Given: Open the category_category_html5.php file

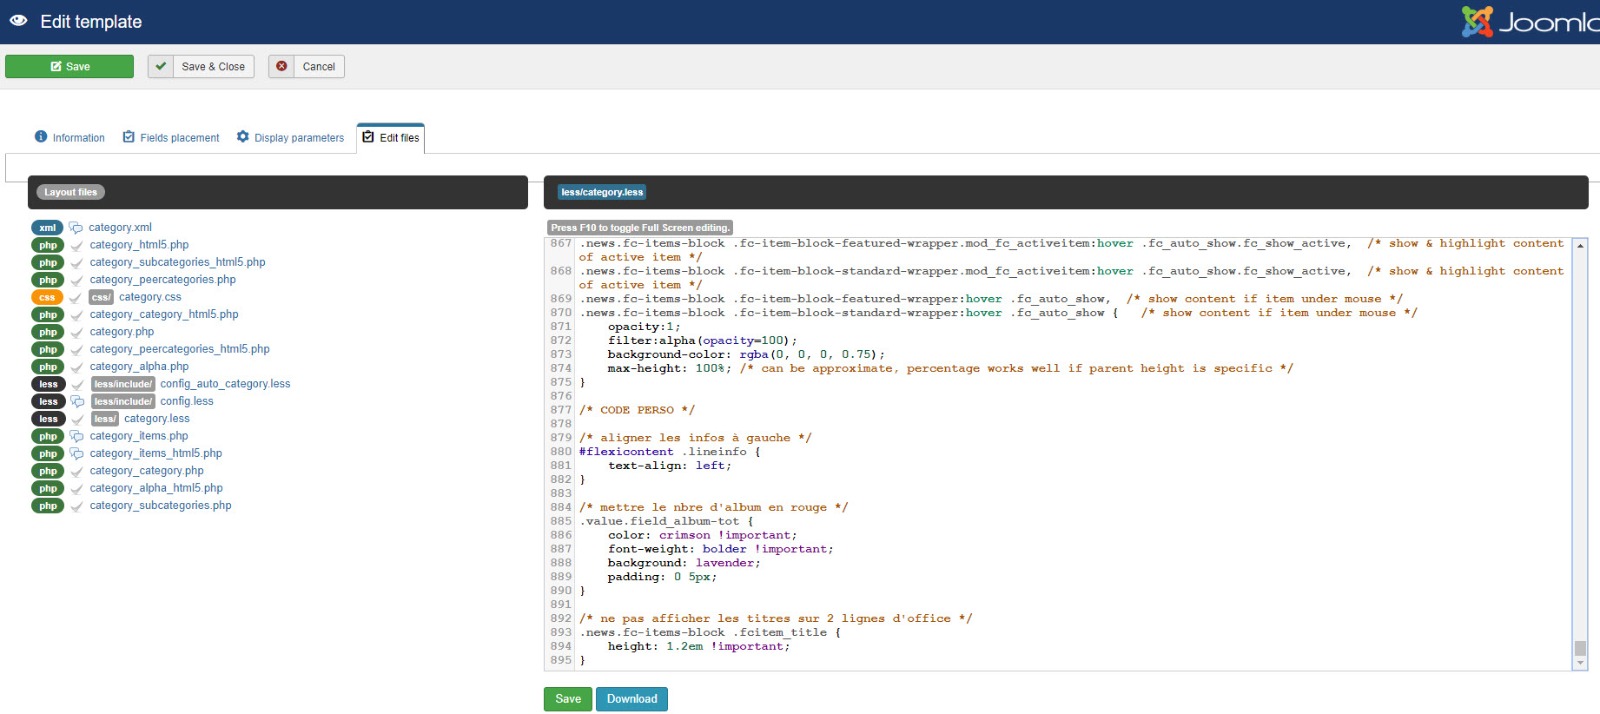Looking at the screenshot, I should pos(164,315).
